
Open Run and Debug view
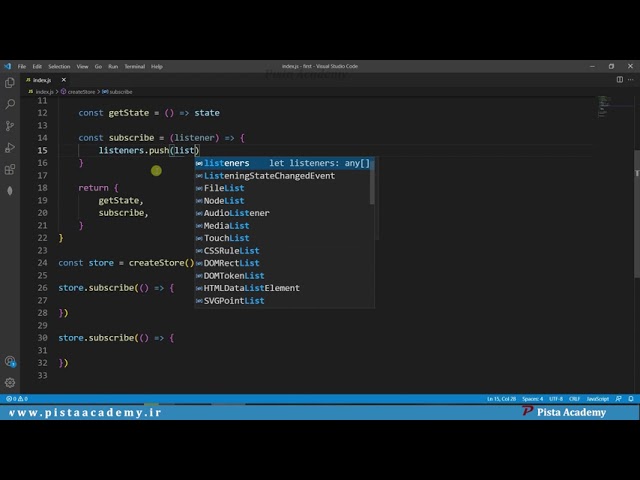10,148
